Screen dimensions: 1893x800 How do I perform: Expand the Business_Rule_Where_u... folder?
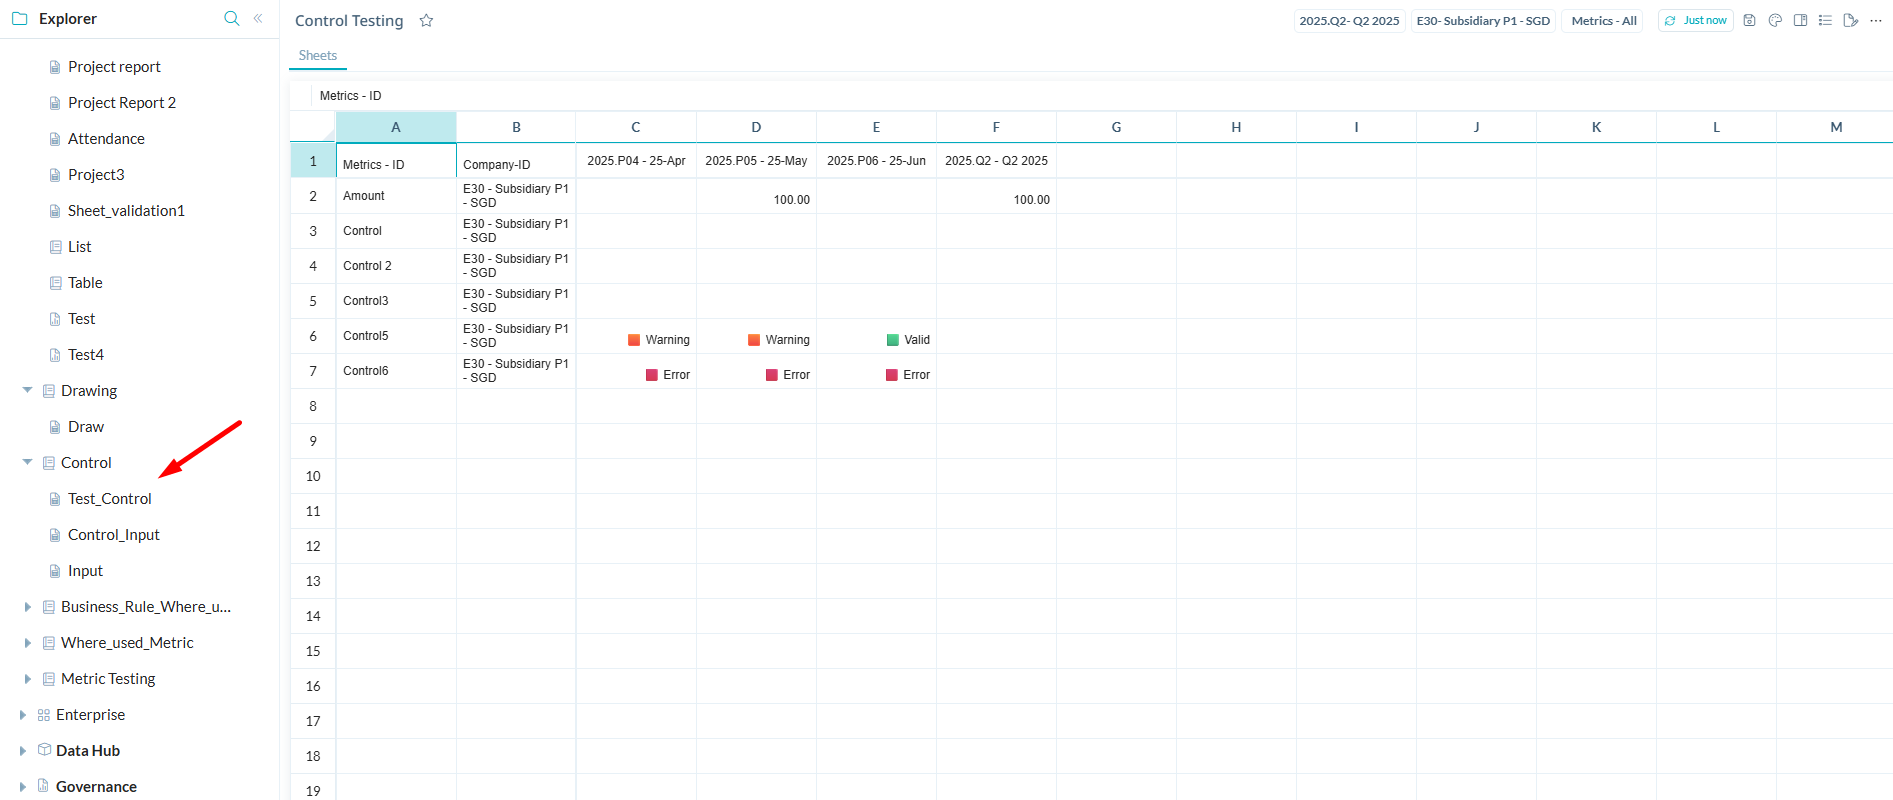click(27, 607)
